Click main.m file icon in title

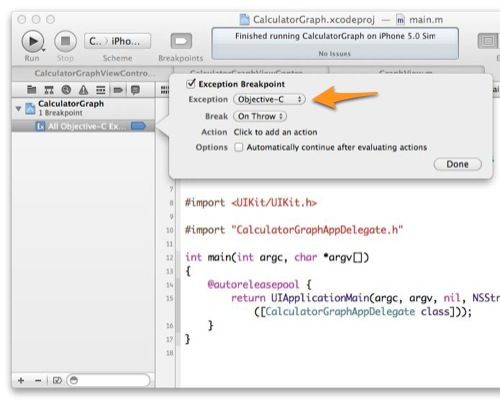[x=400, y=20]
